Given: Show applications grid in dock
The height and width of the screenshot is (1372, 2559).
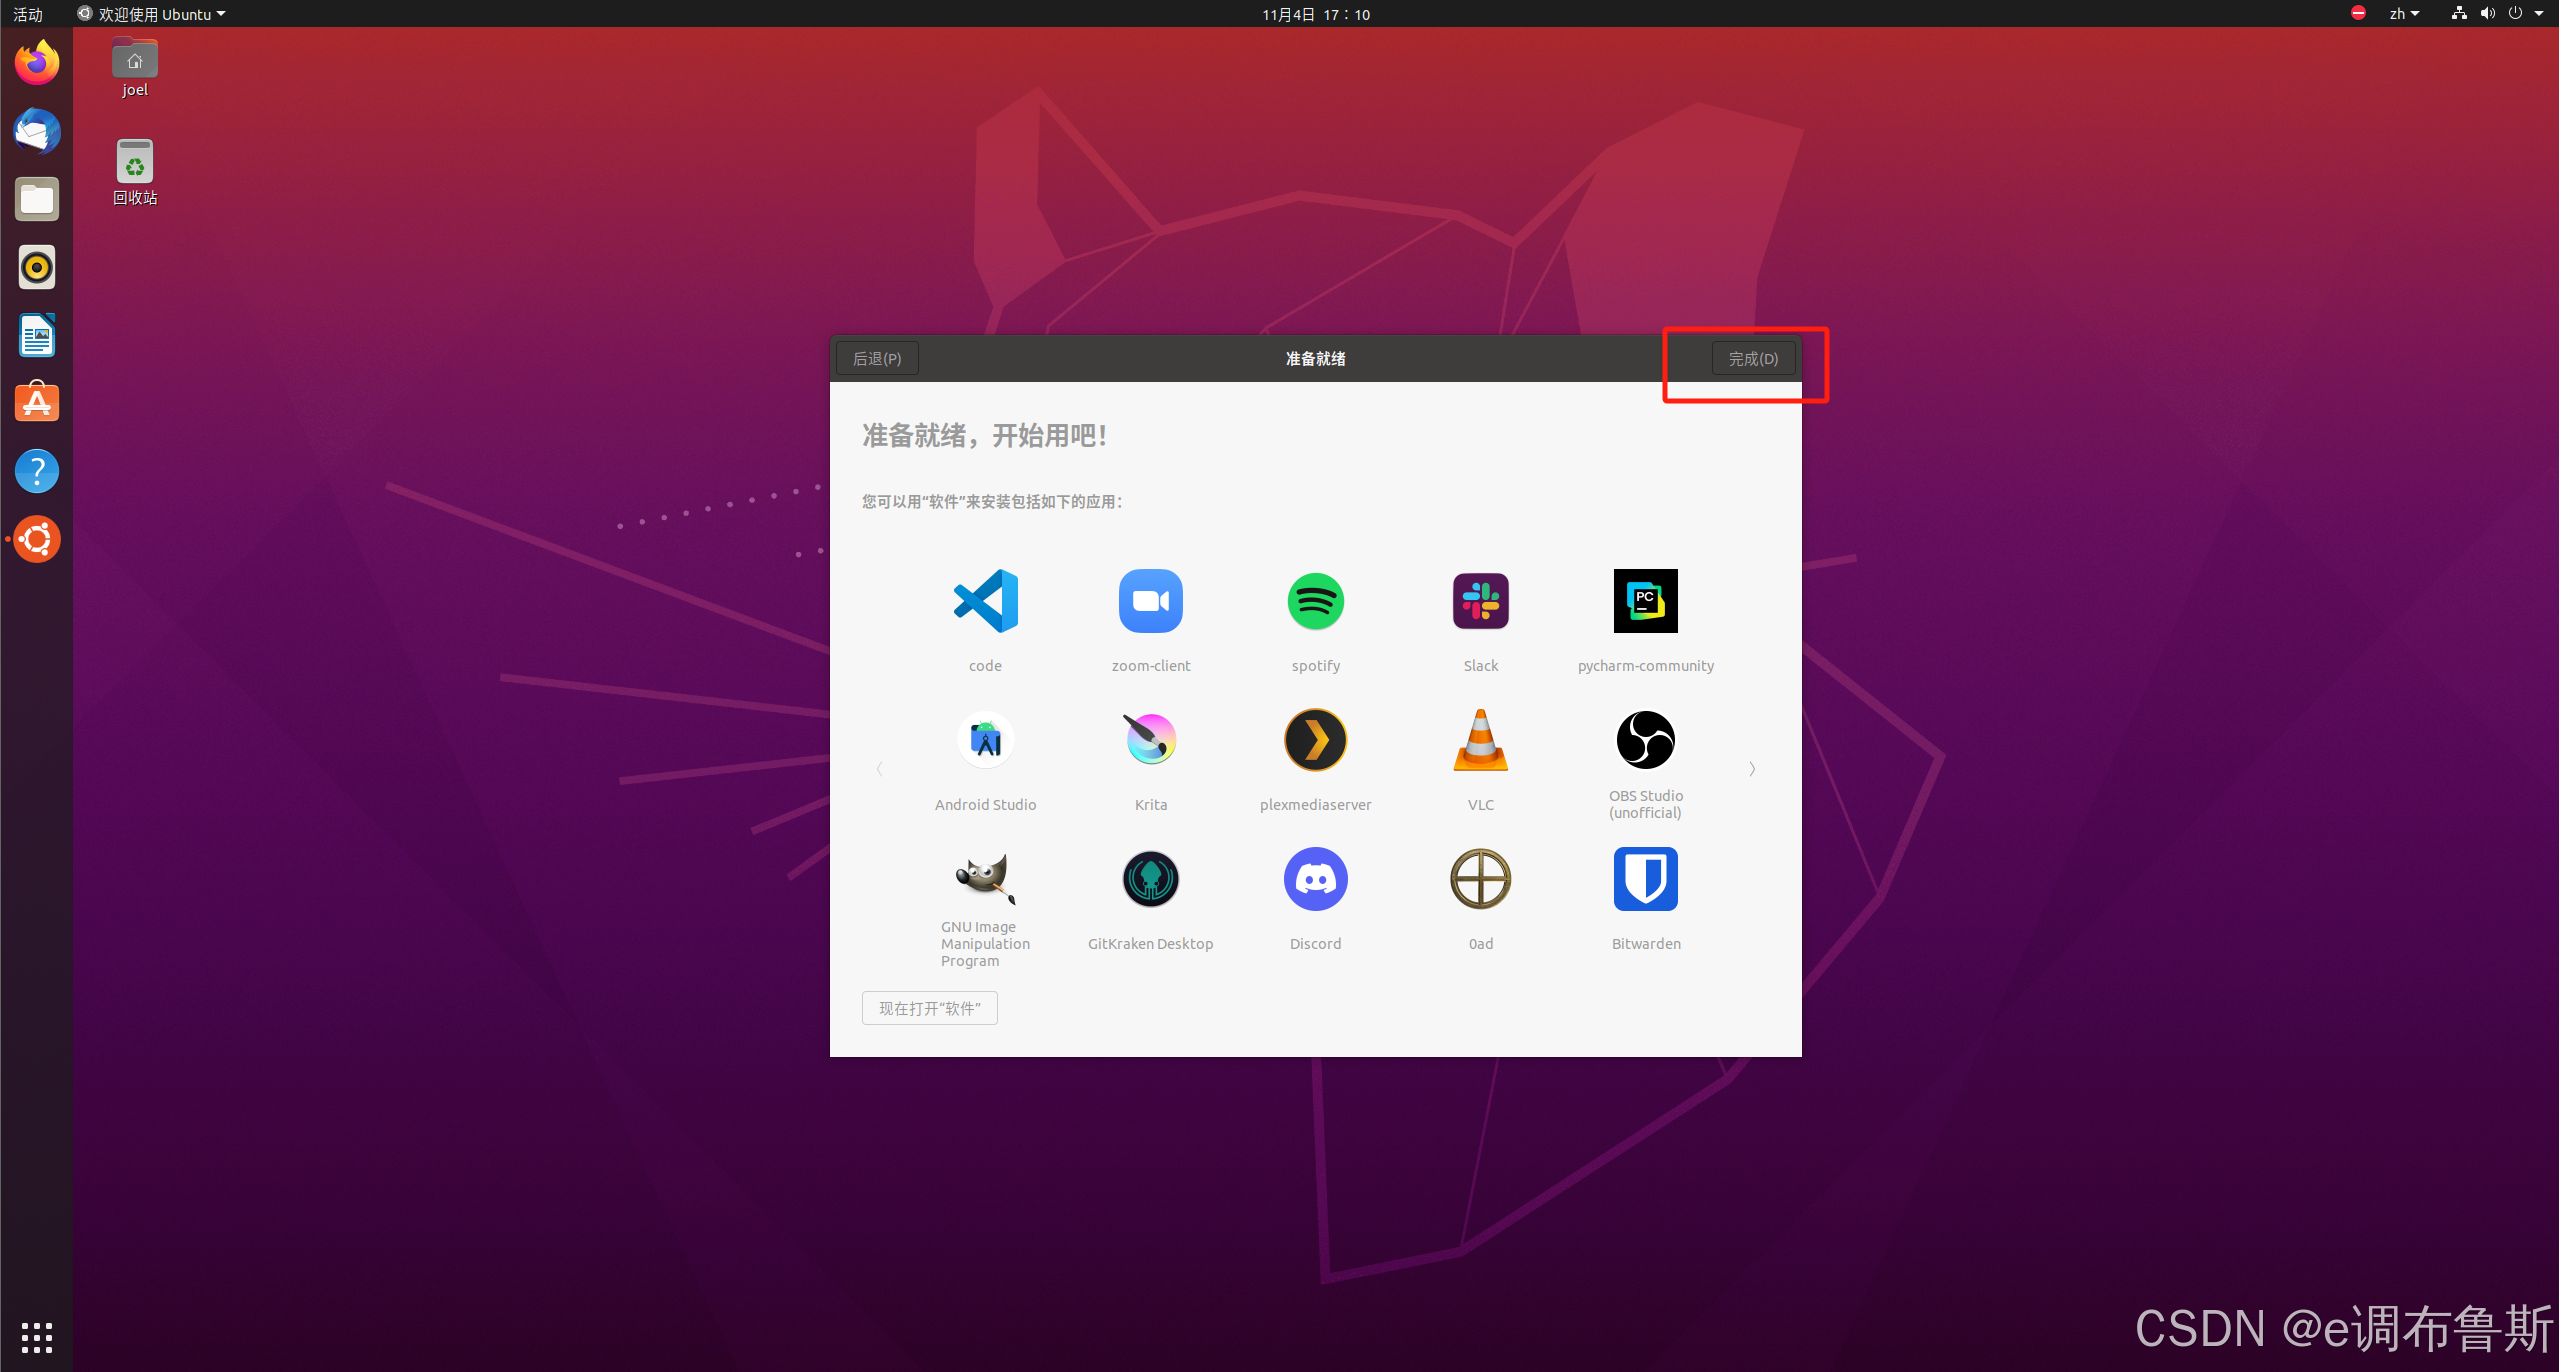Looking at the screenshot, I should (x=37, y=1337).
